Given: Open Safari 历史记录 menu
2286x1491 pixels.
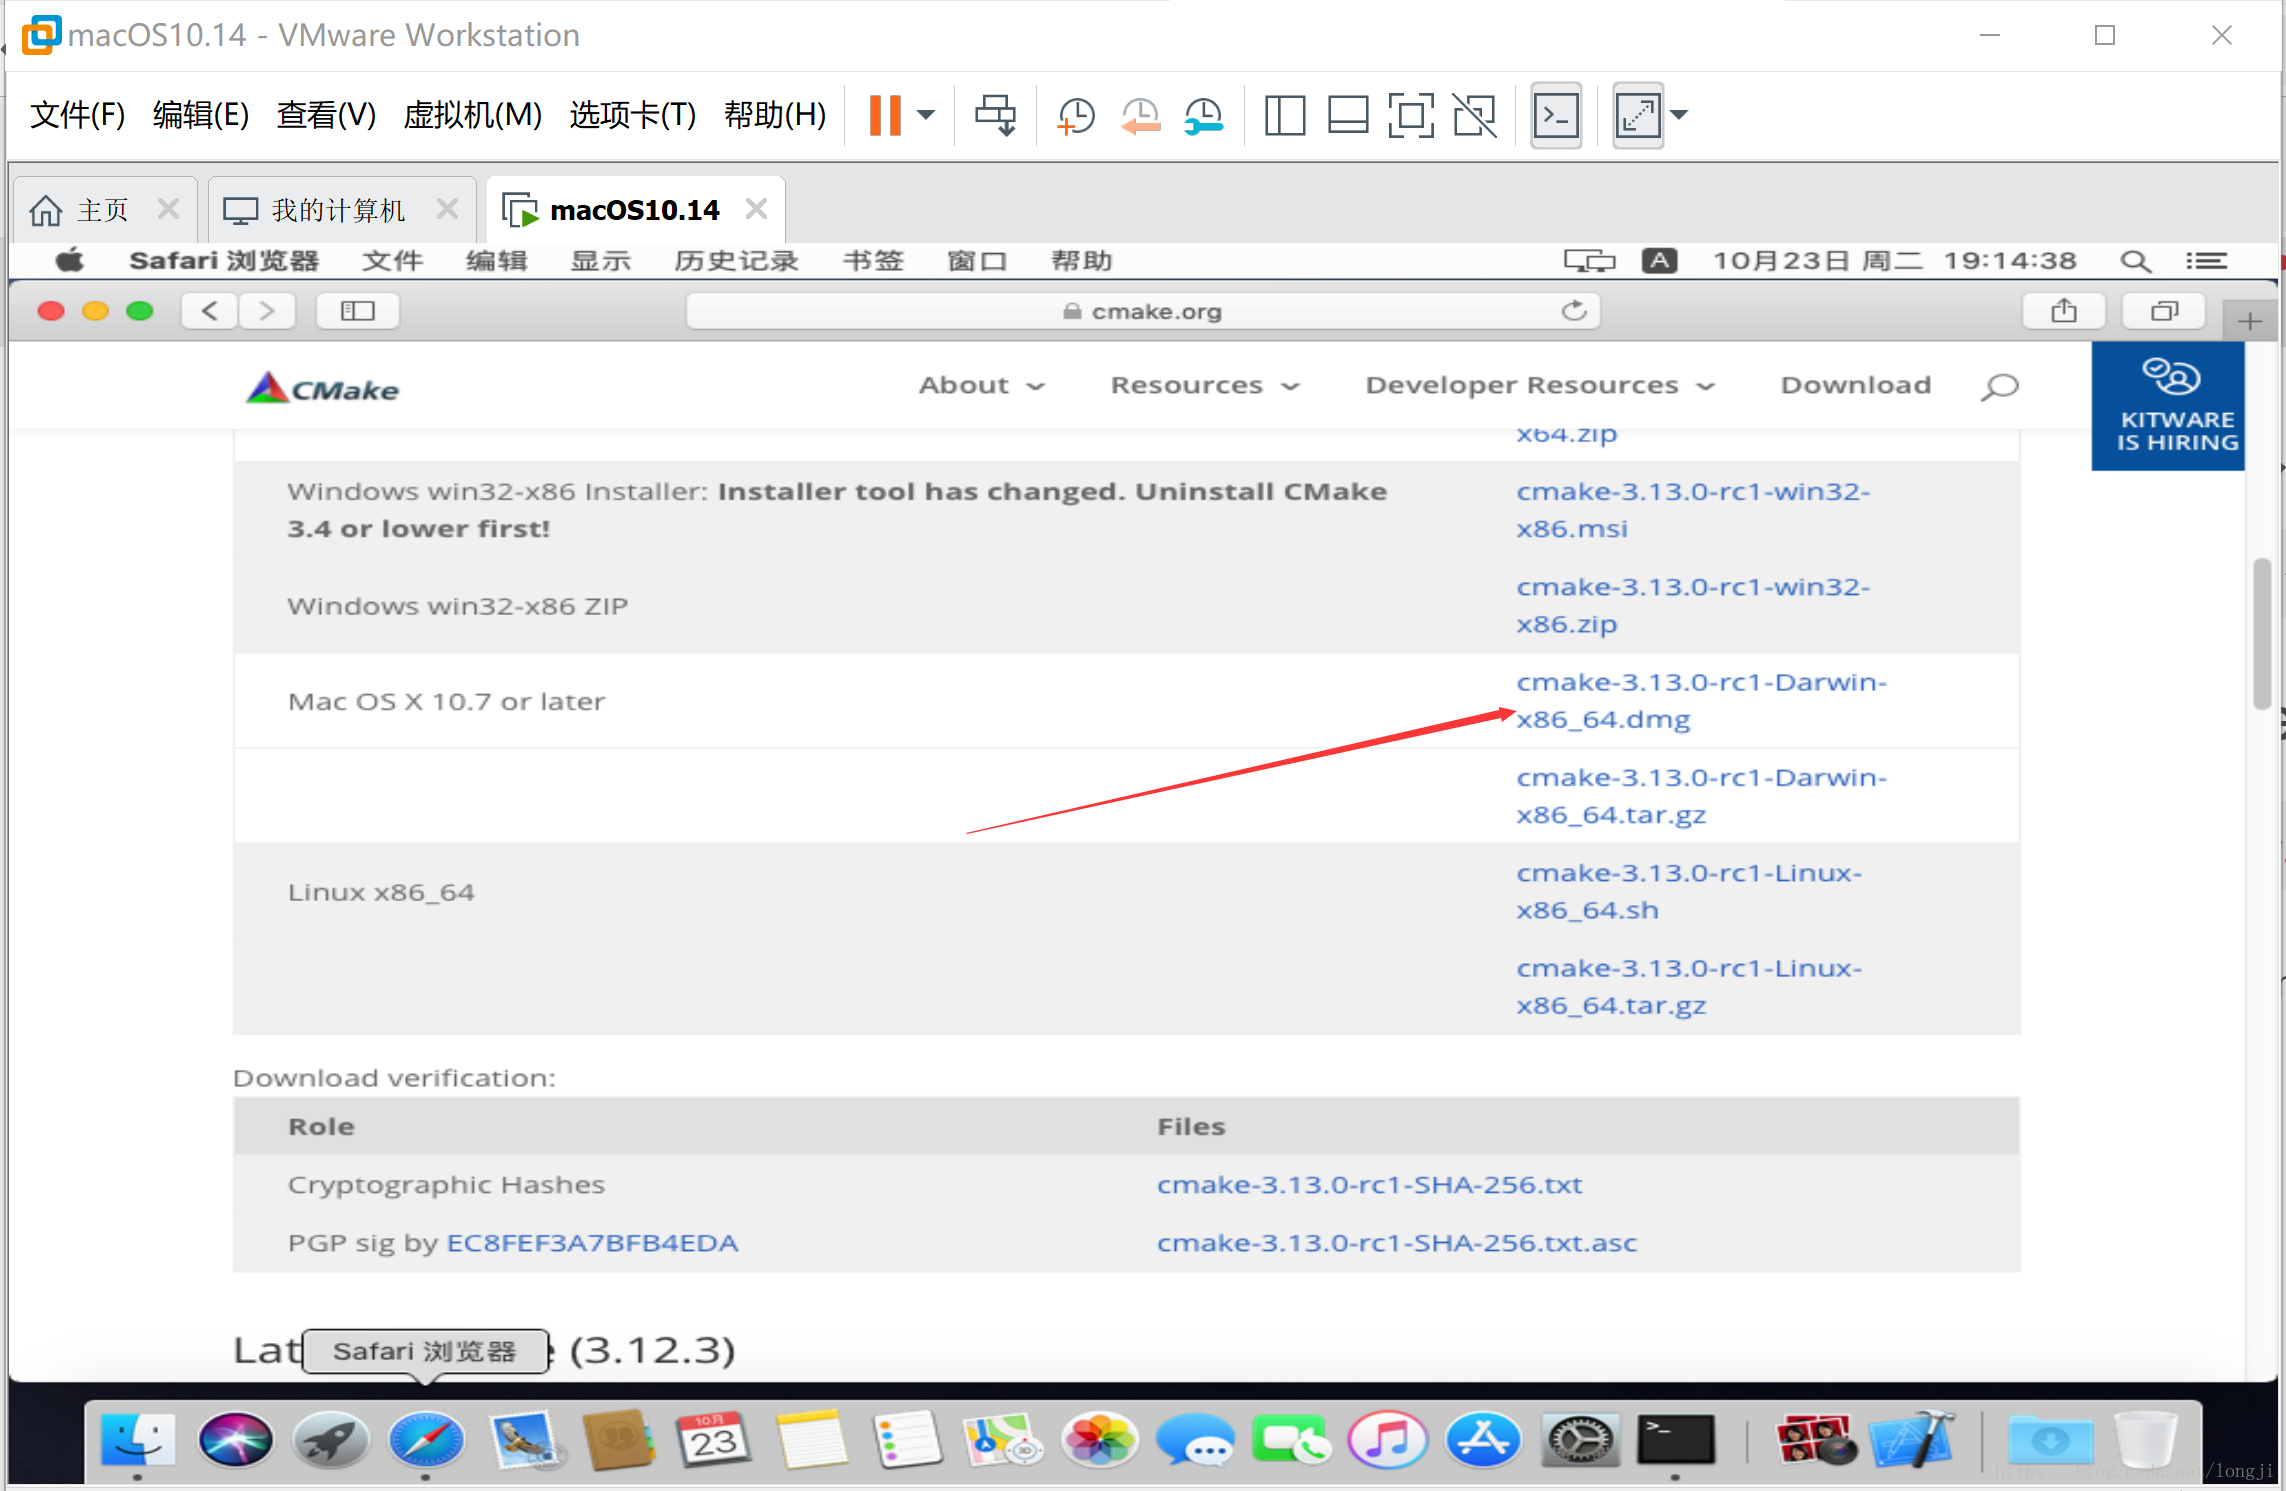Looking at the screenshot, I should (736, 261).
